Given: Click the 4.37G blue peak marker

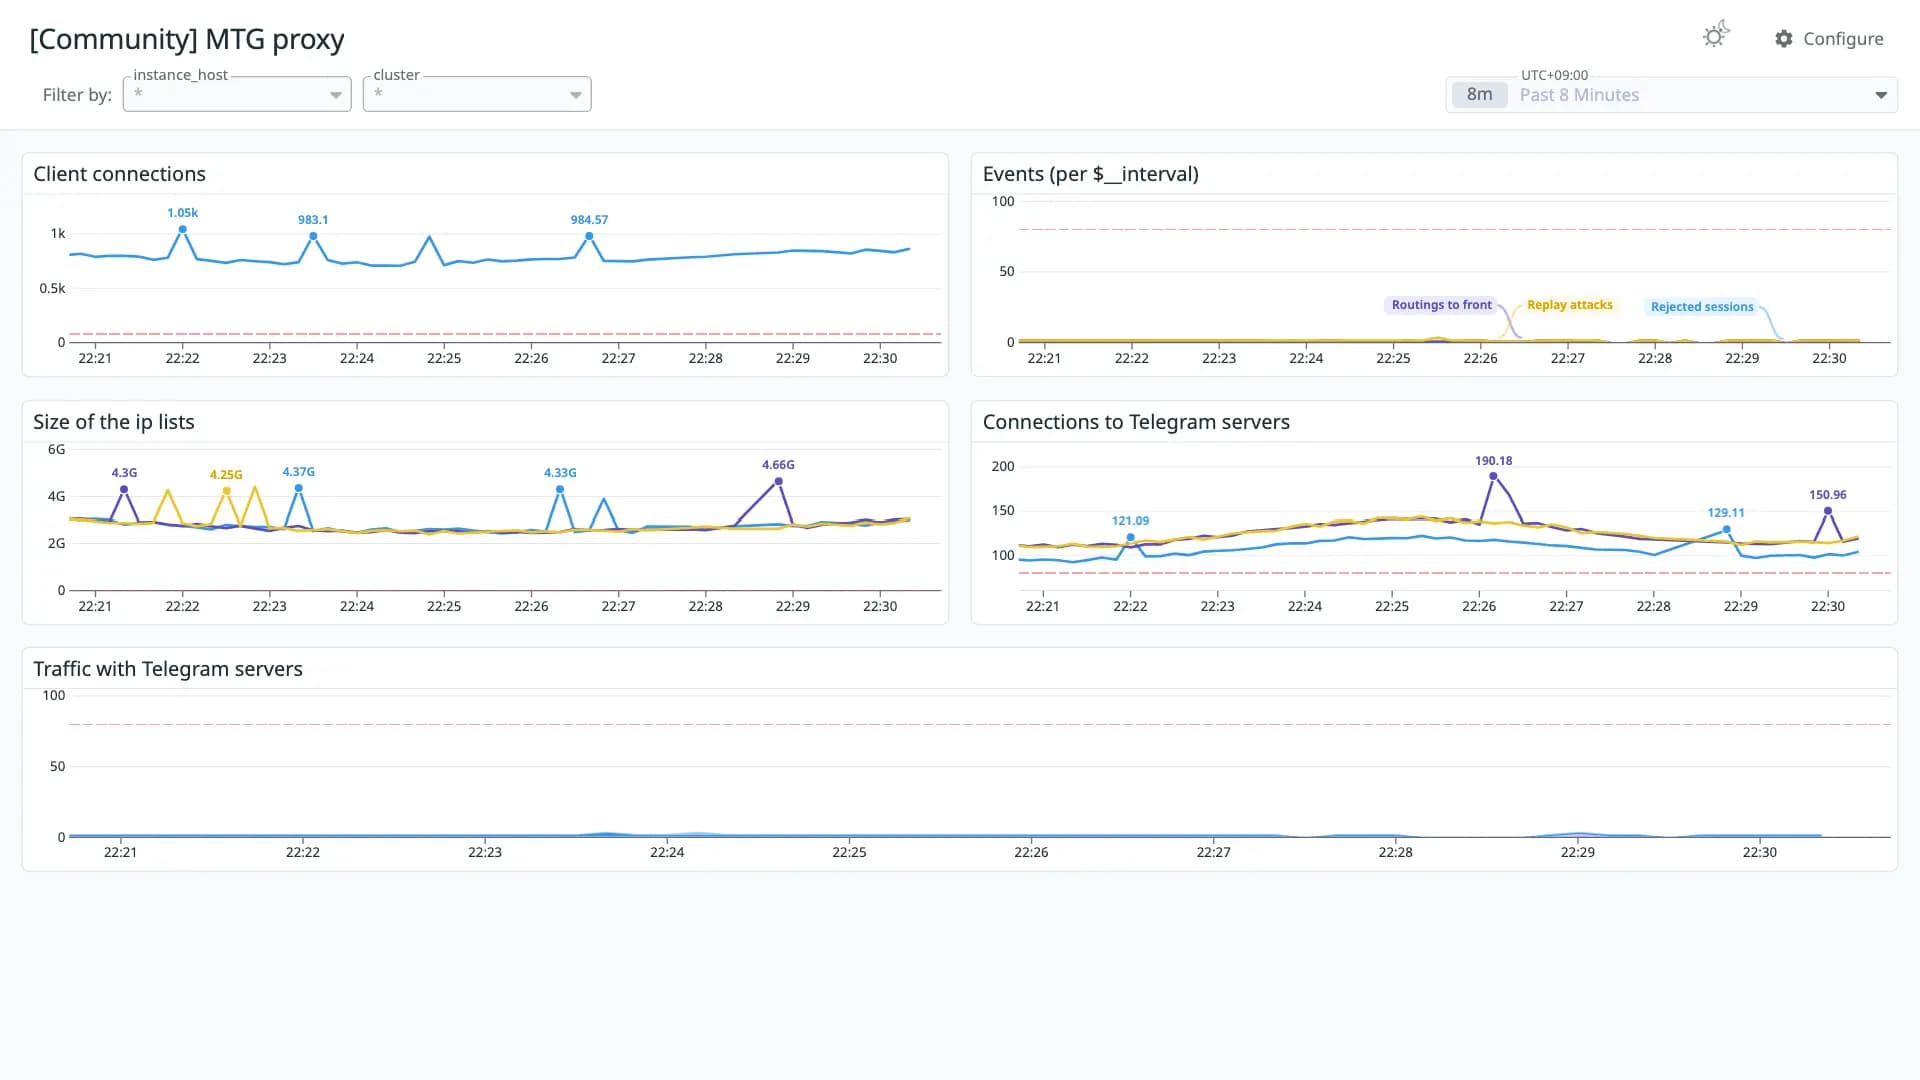Looking at the screenshot, I should pyautogui.click(x=298, y=488).
